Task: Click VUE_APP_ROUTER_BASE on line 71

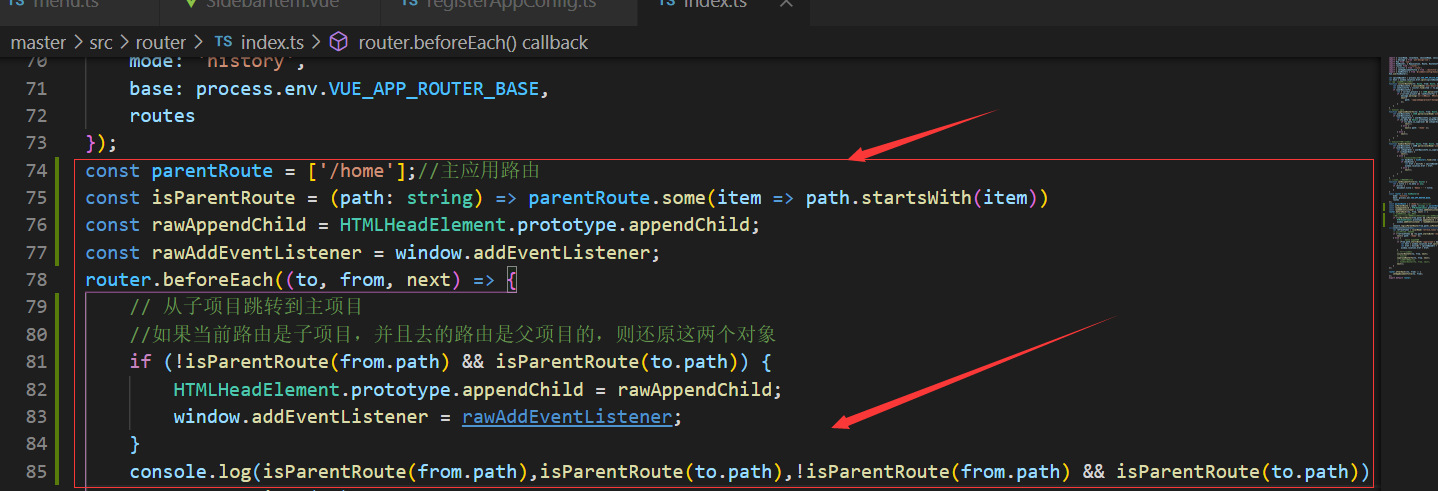Action: pos(435,89)
